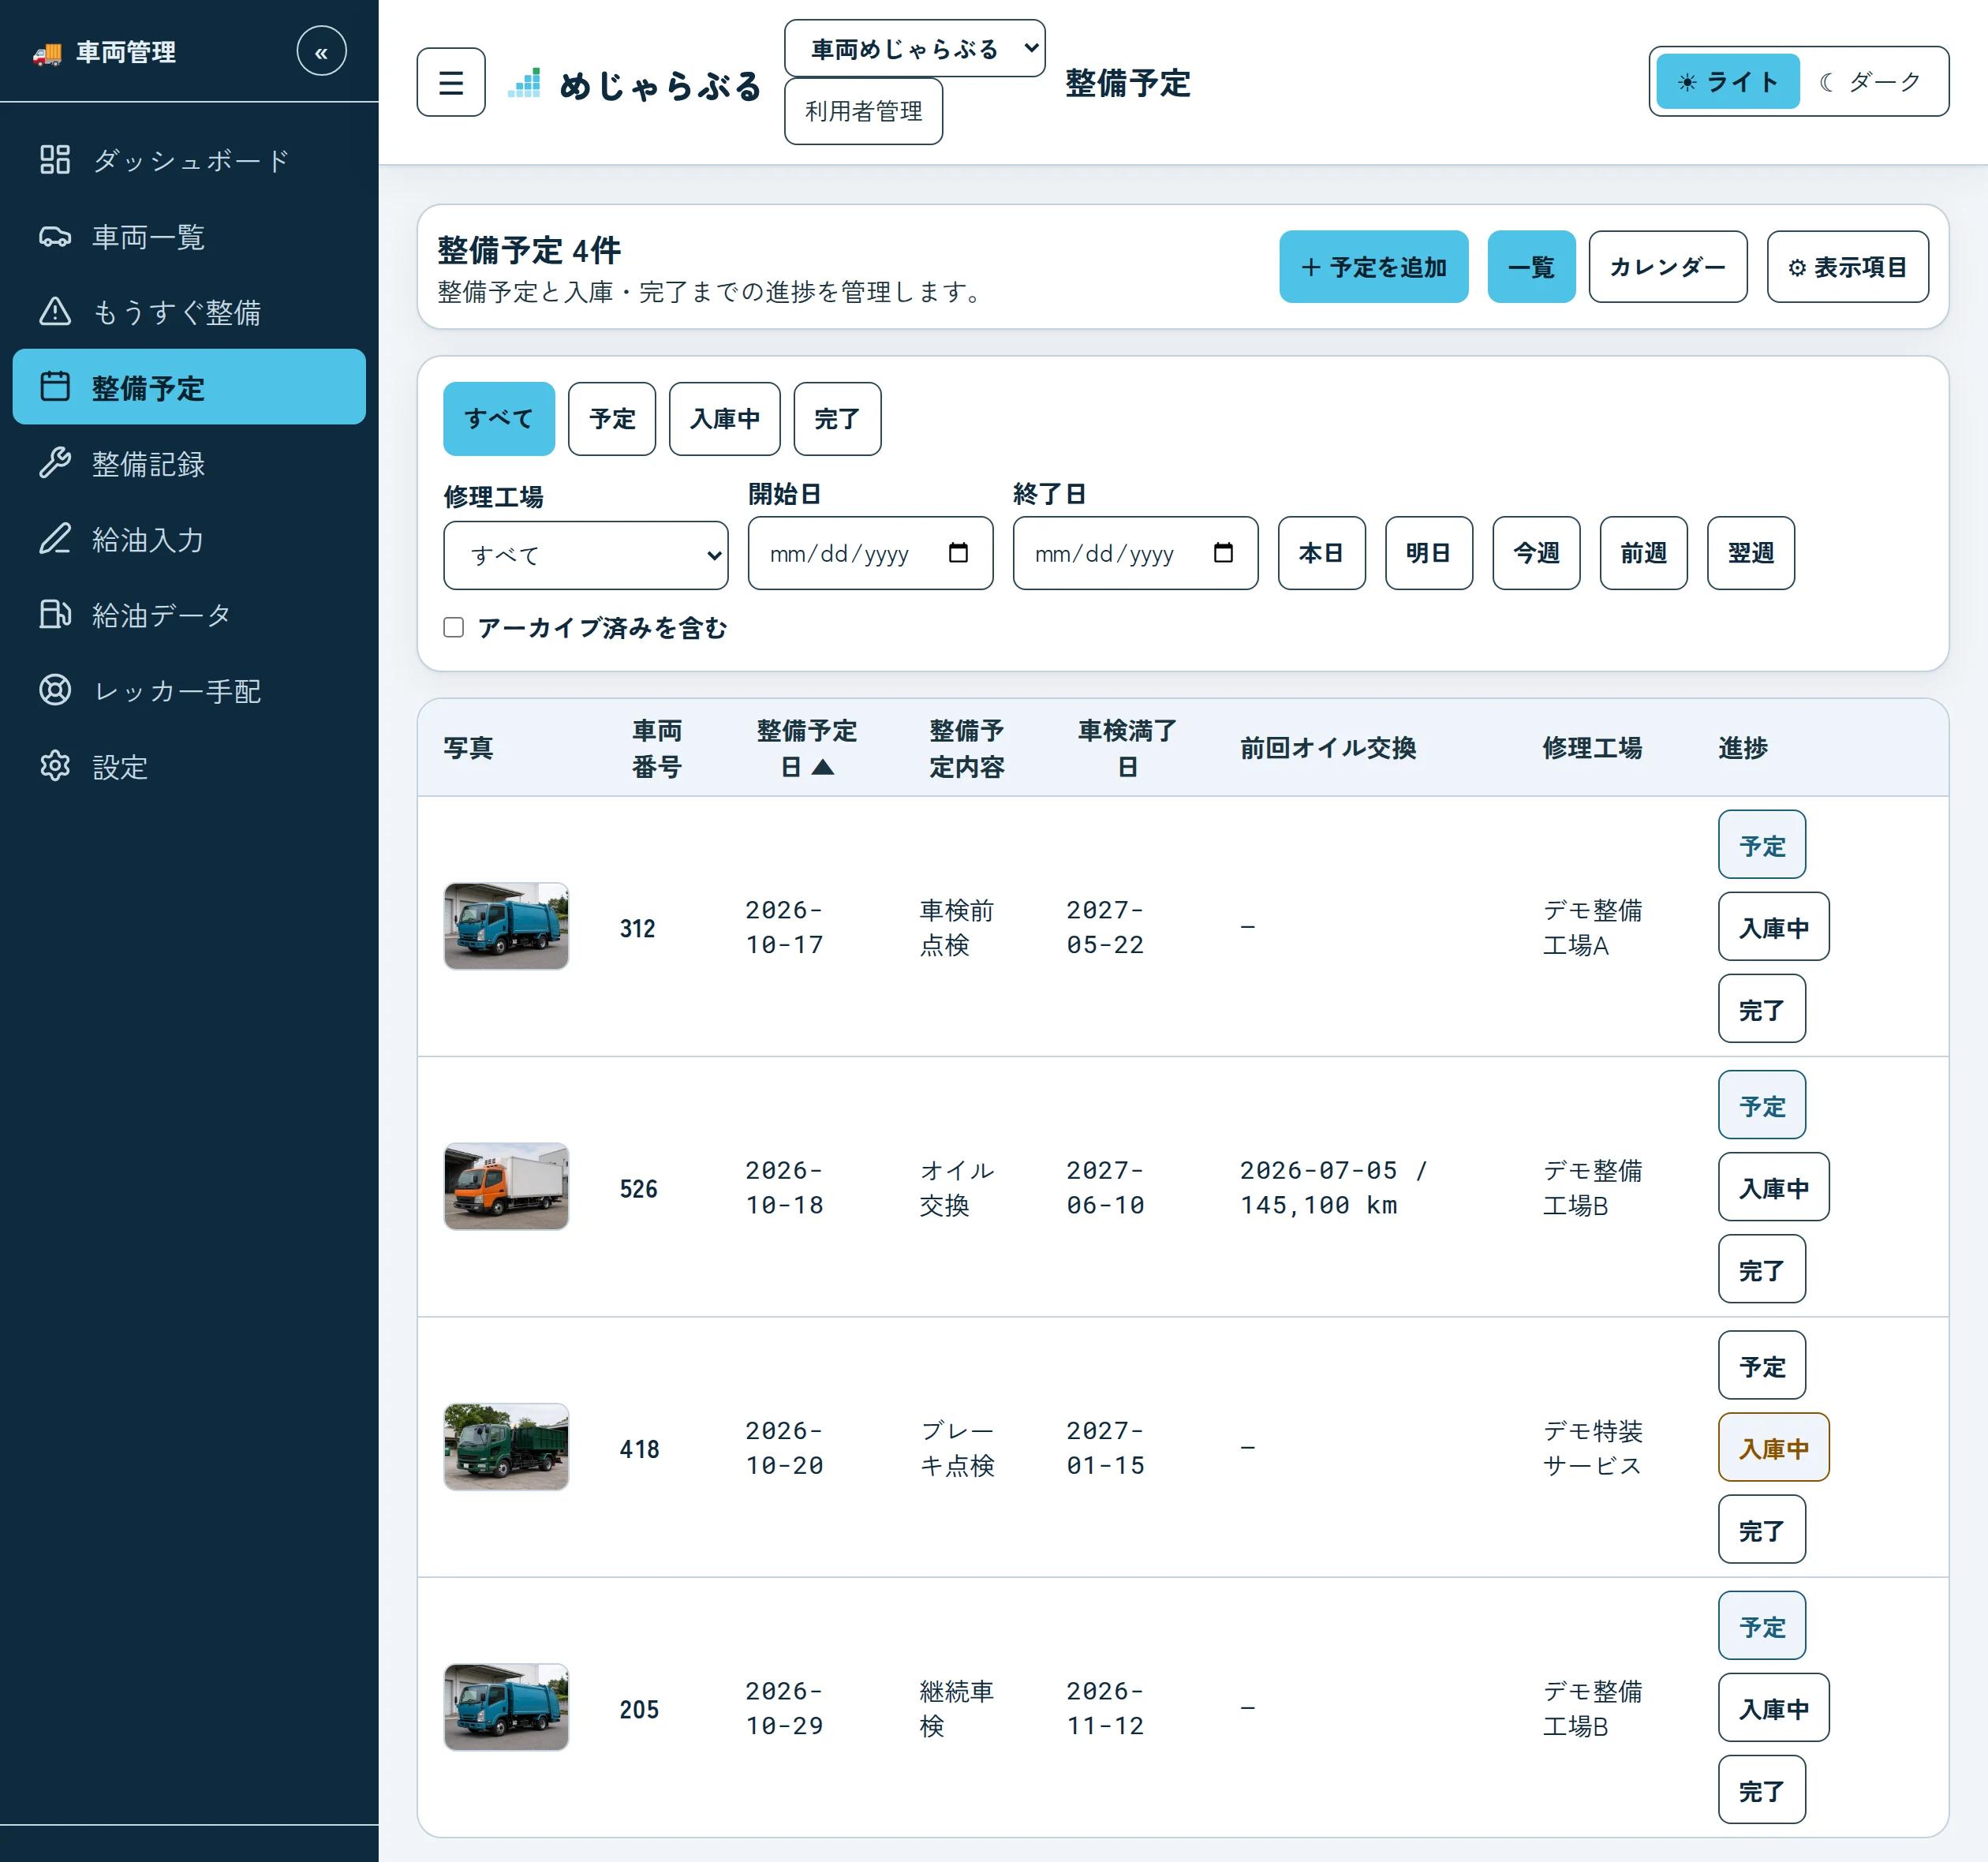Click the めじゃらぶる logo icon
Screen dimensions: 1988x1862
coord(525,84)
